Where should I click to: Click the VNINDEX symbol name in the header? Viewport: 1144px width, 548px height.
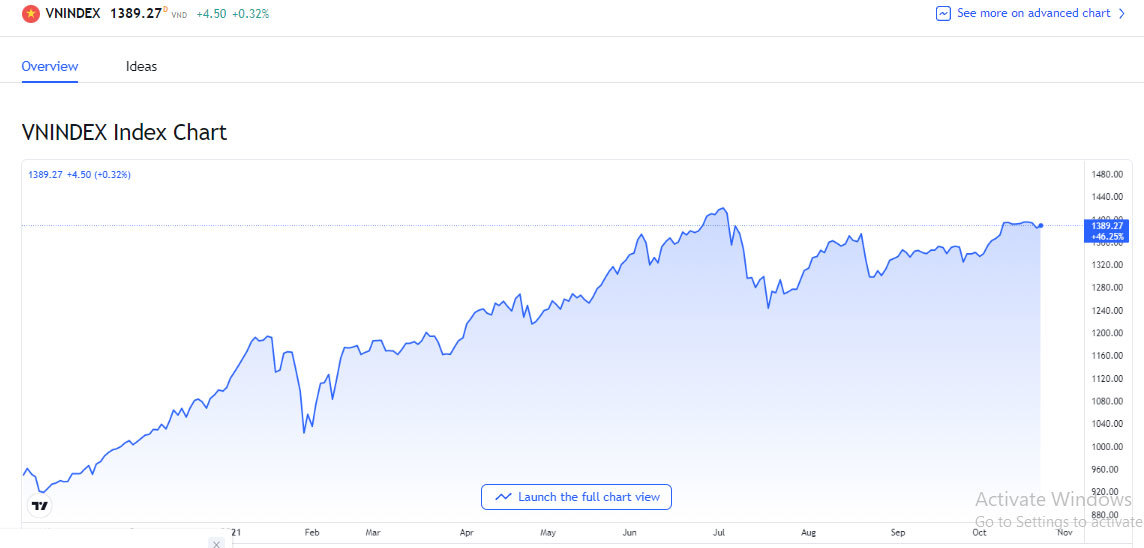click(x=73, y=14)
